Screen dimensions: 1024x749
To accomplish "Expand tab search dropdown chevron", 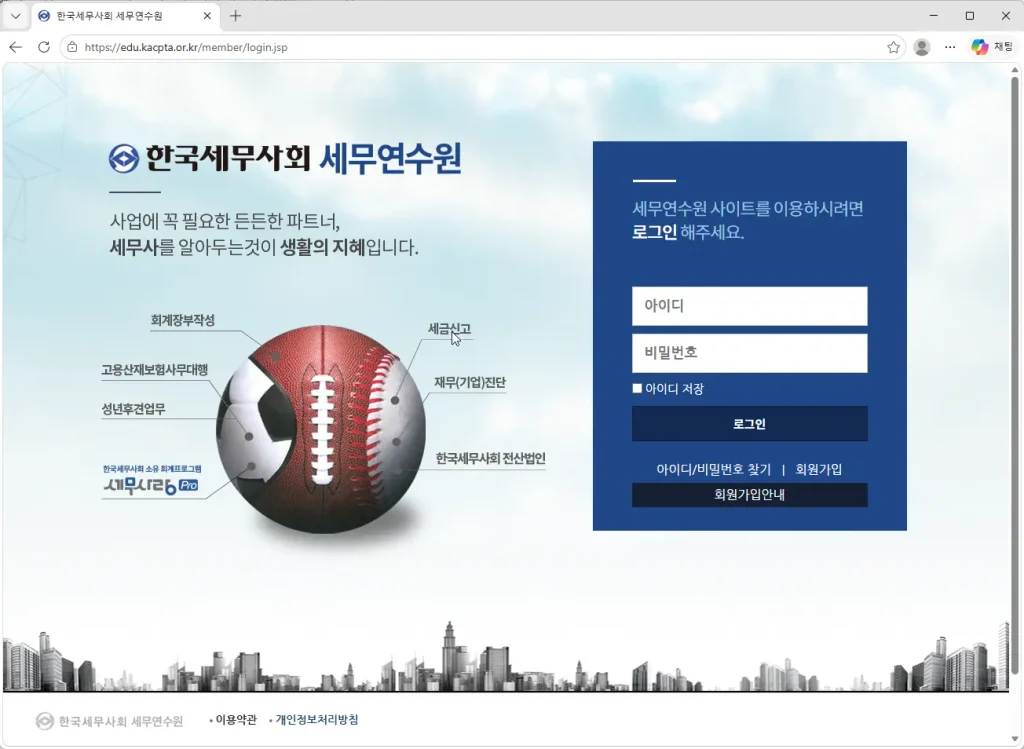I will click(x=16, y=16).
